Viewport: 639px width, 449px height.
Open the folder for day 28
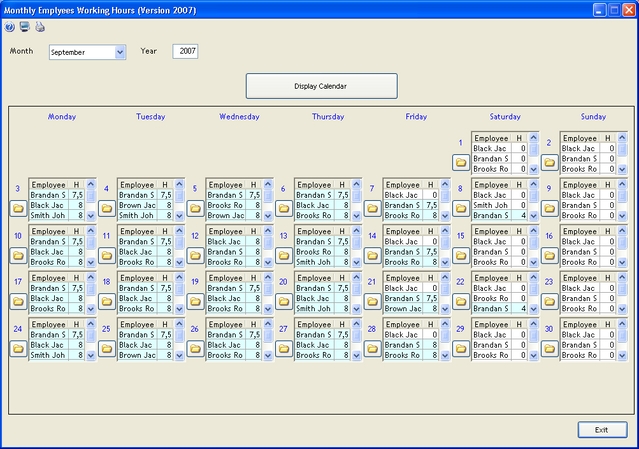point(372,349)
